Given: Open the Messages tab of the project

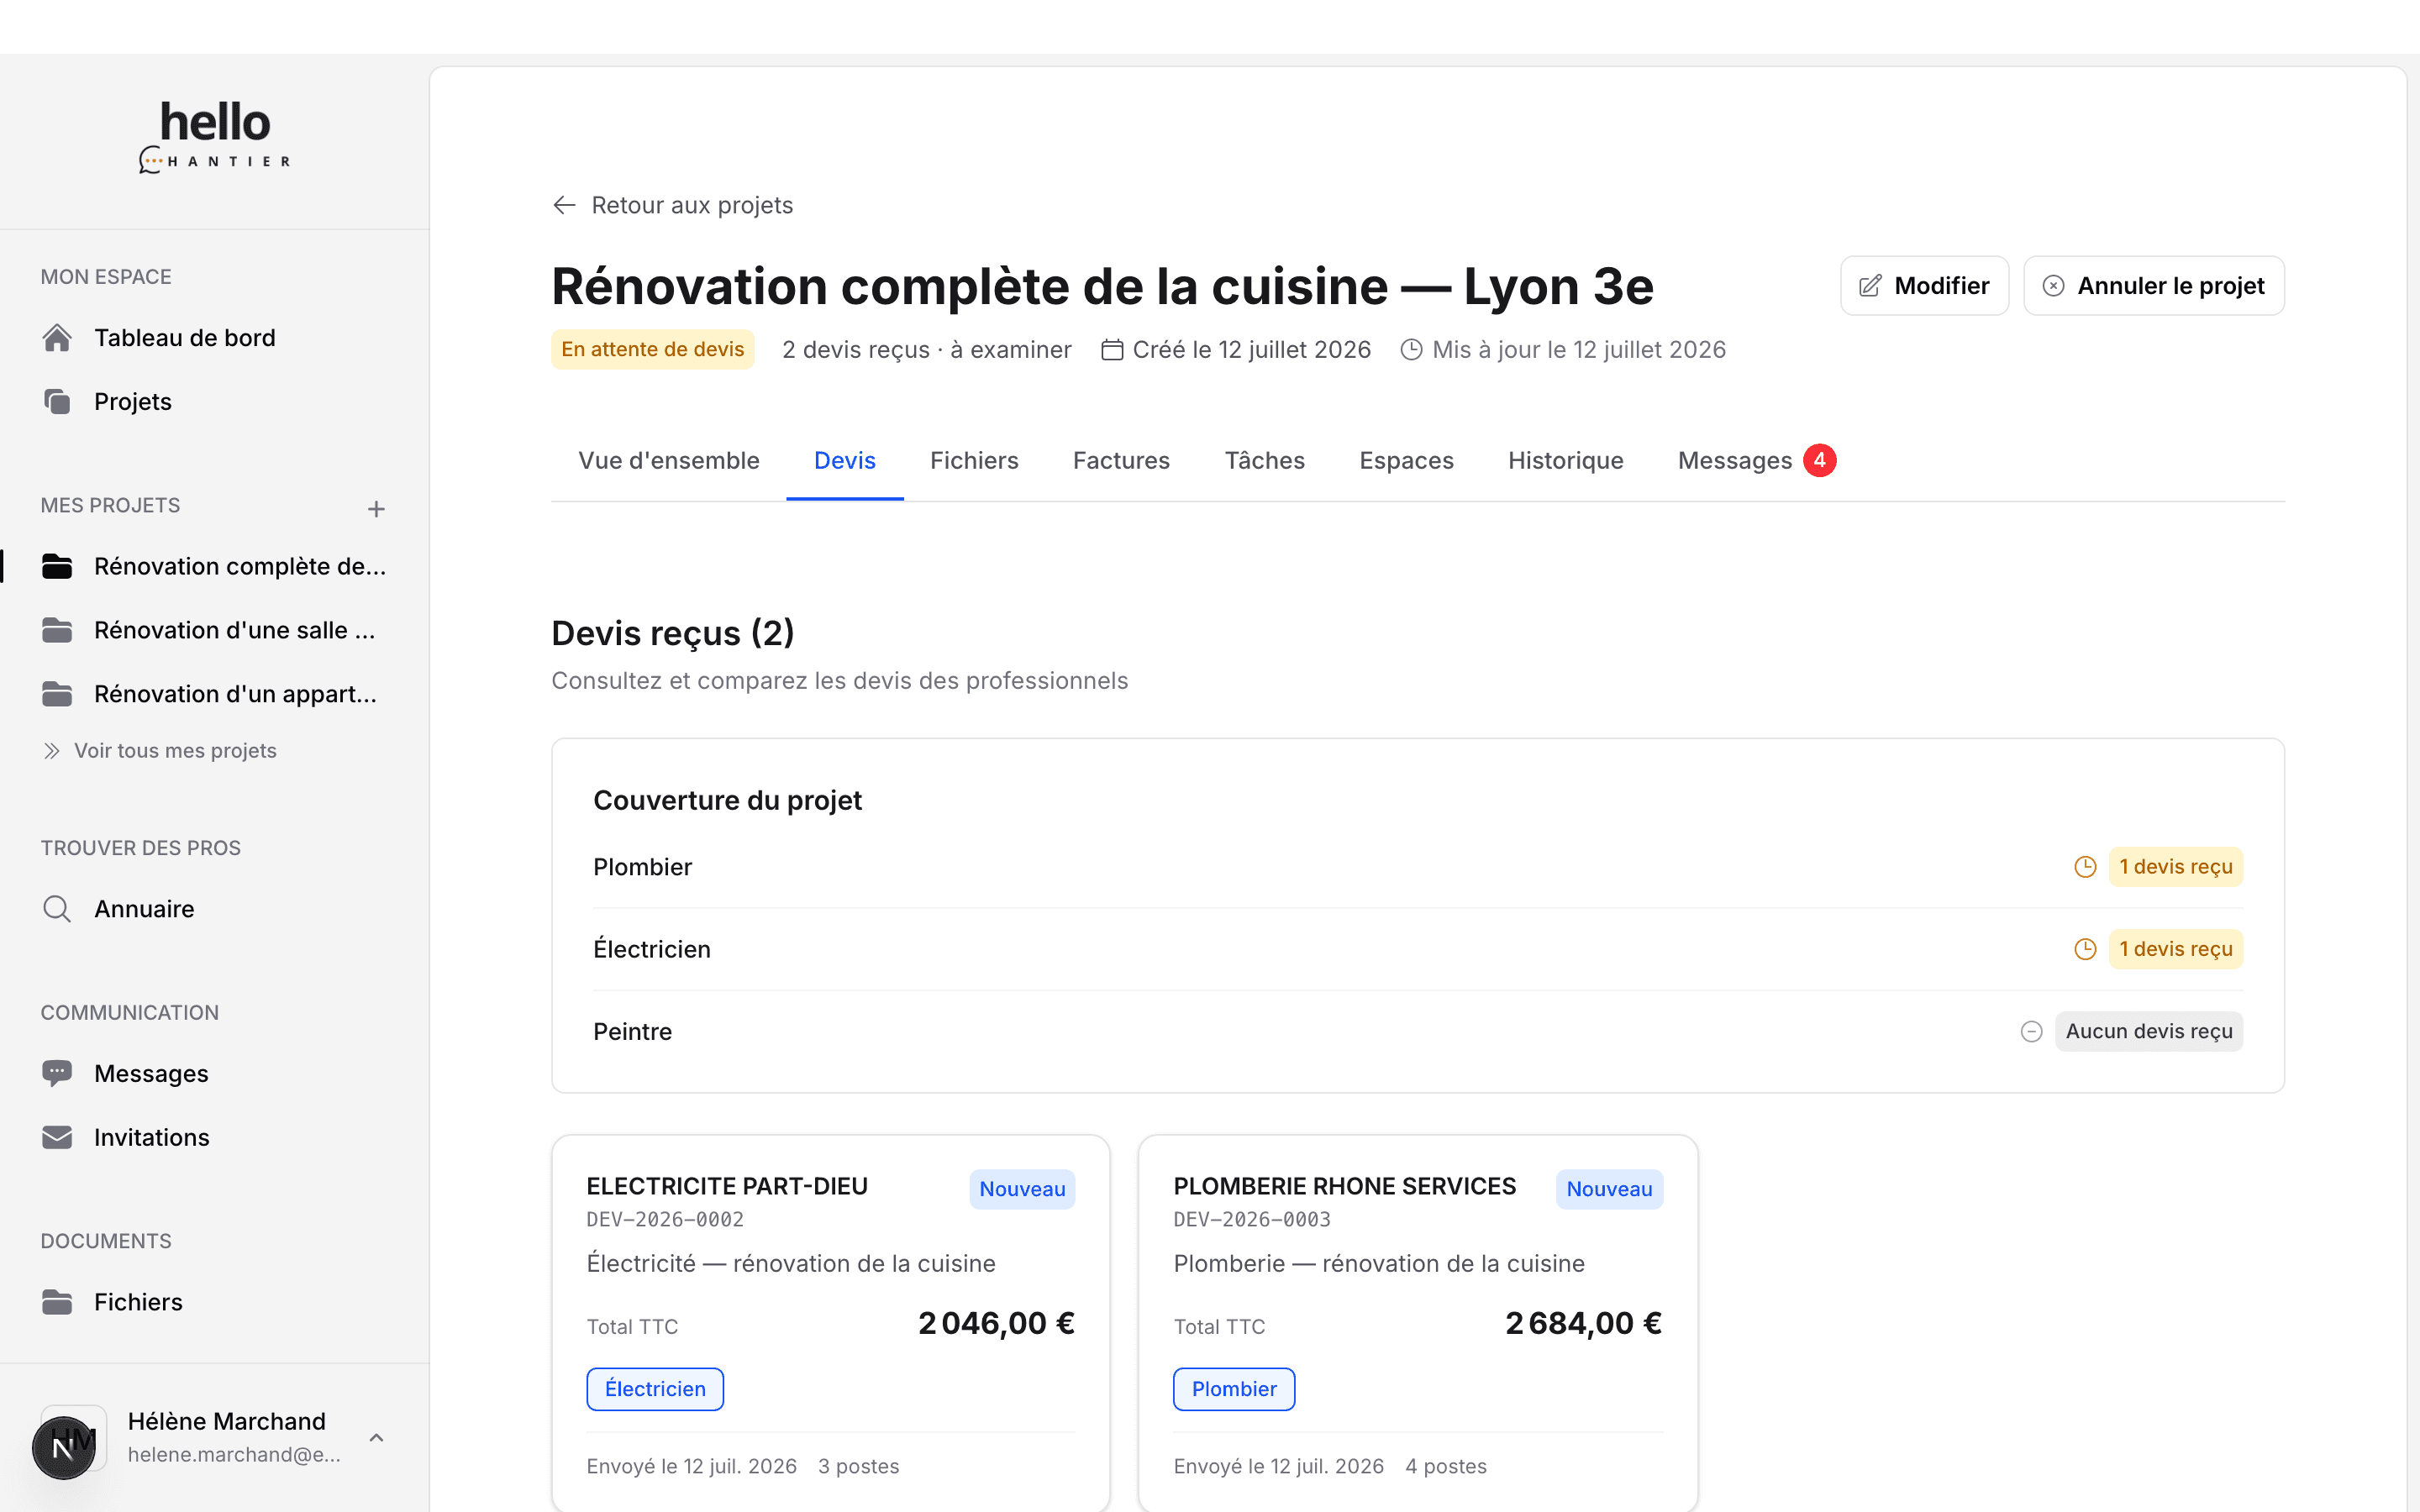Looking at the screenshot, I should (1756, 461).
